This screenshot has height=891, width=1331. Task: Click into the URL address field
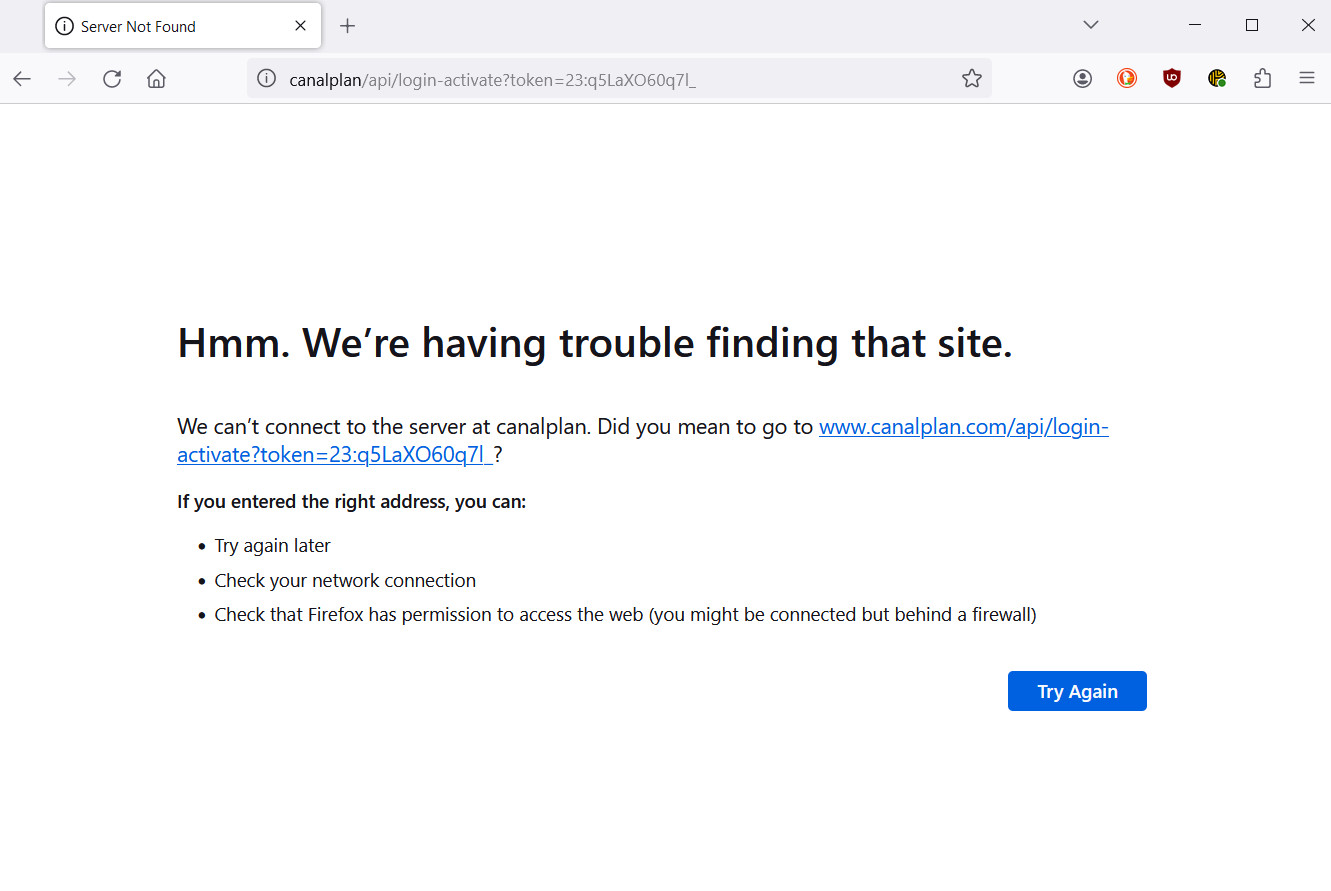pos(600,79)
